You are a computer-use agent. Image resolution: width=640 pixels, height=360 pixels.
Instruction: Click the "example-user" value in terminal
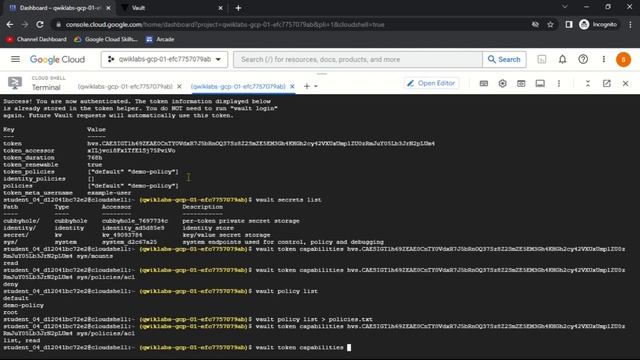109,193
